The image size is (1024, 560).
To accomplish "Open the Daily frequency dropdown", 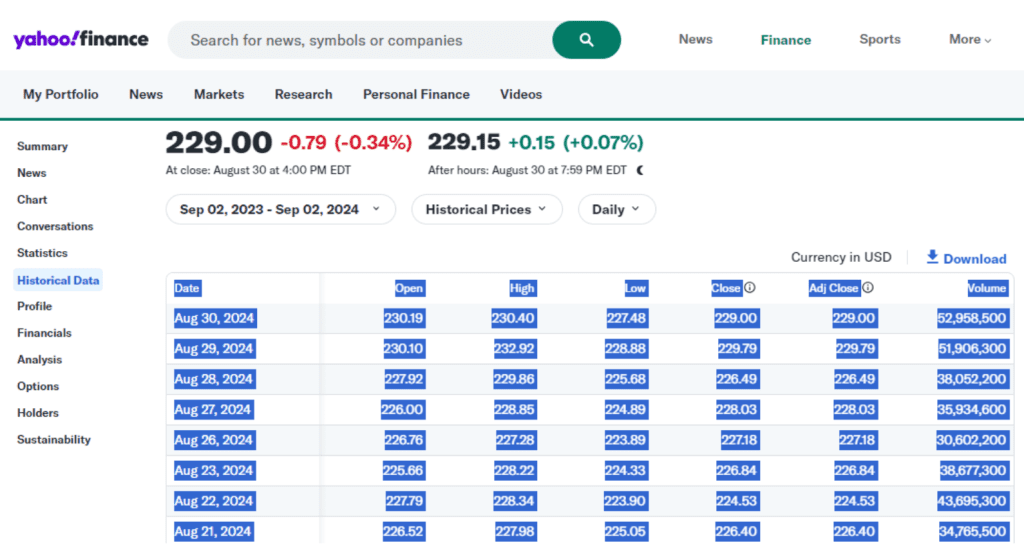I will tap(616, 210).
